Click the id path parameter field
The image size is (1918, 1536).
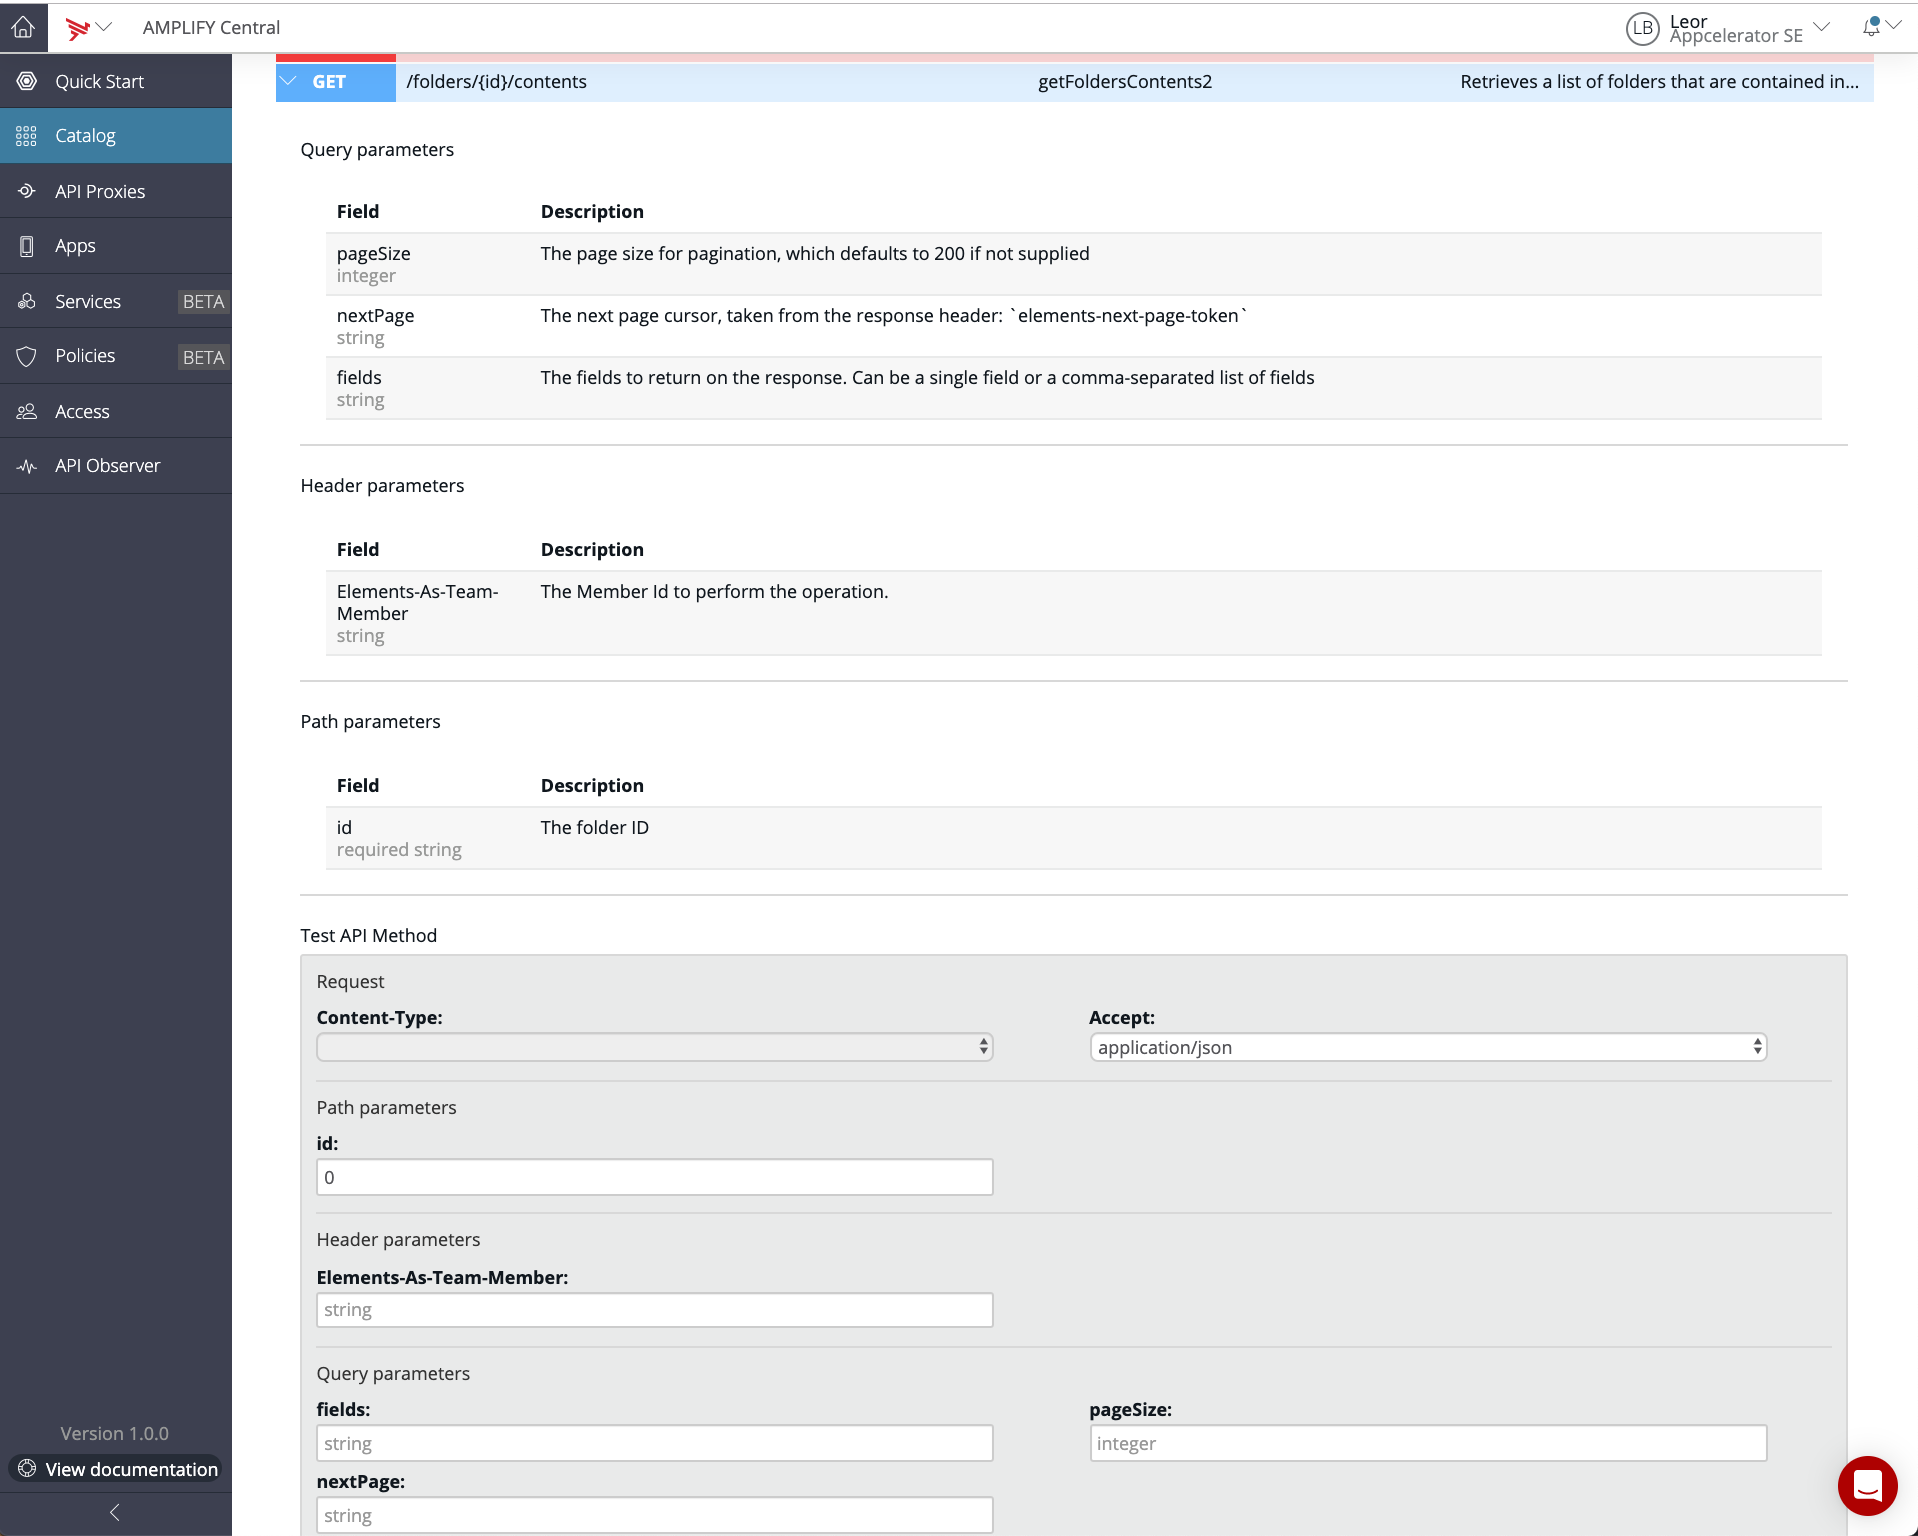pos(654,1177)
